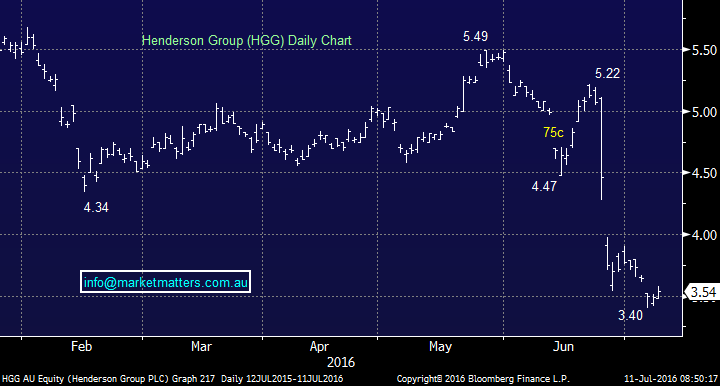Click the 4.50 y-axis price level
The image size is (720, 386).
[x=704, y=173]
